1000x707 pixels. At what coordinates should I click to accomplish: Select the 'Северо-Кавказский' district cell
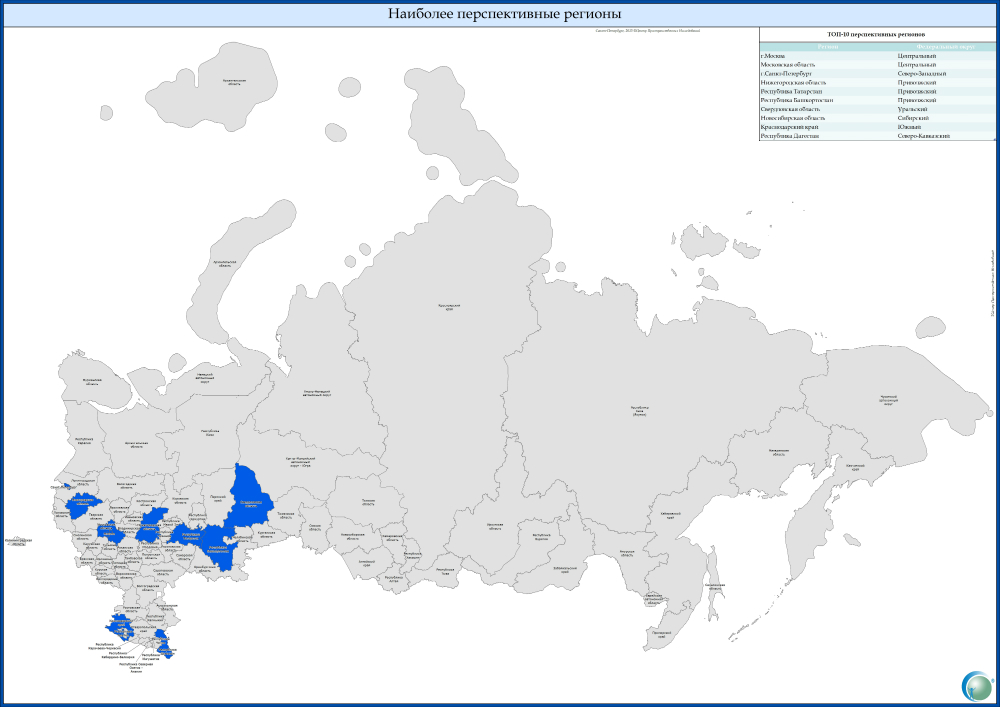tap(923, 136)
